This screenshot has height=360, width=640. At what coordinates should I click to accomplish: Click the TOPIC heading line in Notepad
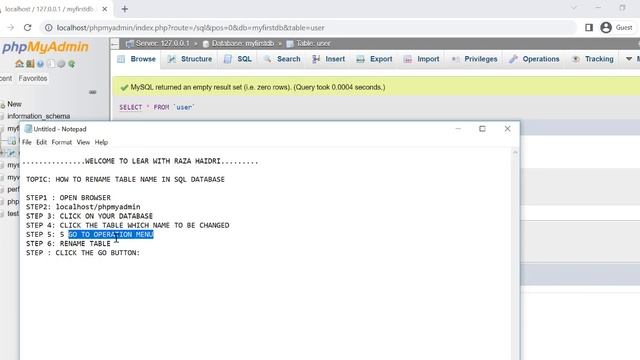[125, 180]
